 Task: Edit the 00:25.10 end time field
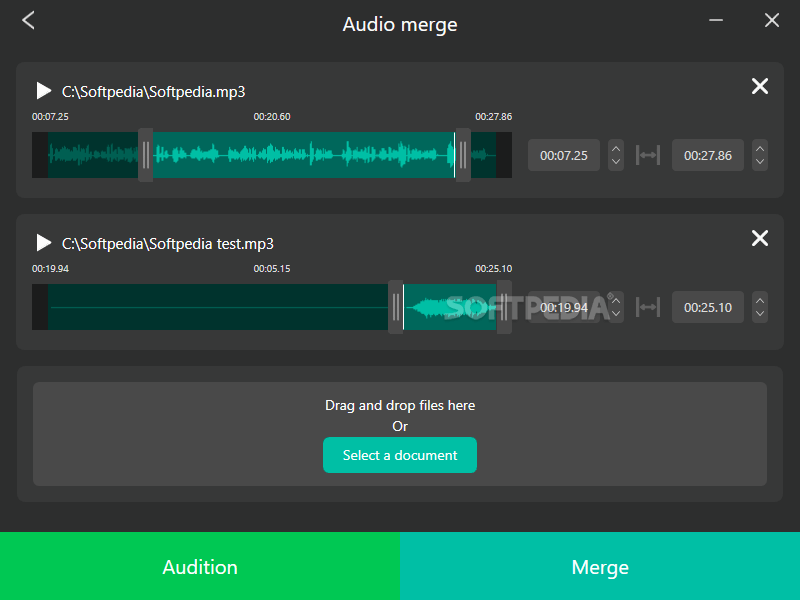click(708, 307)
